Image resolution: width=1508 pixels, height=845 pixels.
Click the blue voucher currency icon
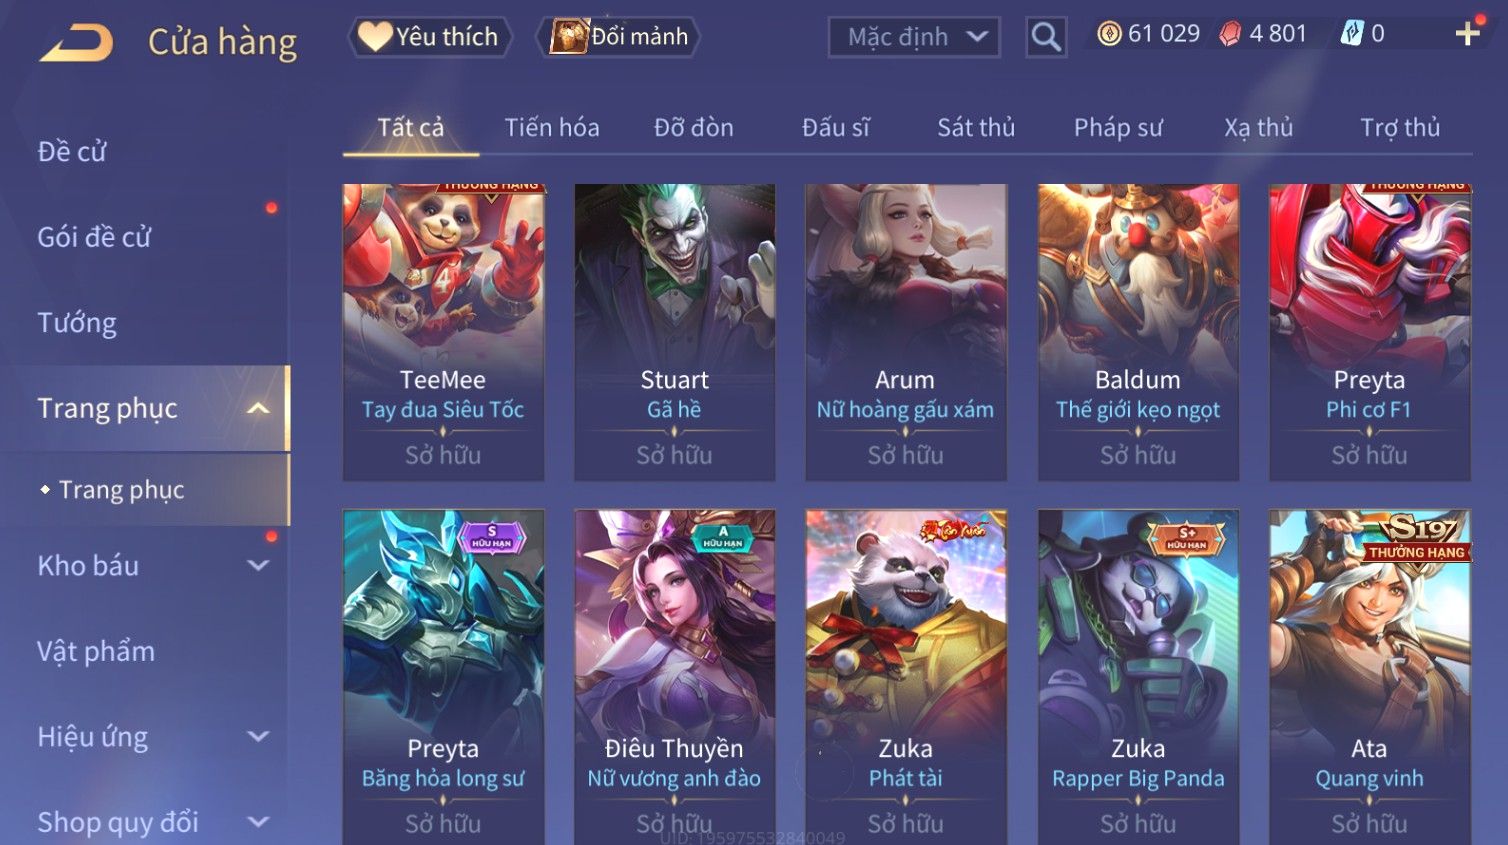click(x=1352, y=33)
